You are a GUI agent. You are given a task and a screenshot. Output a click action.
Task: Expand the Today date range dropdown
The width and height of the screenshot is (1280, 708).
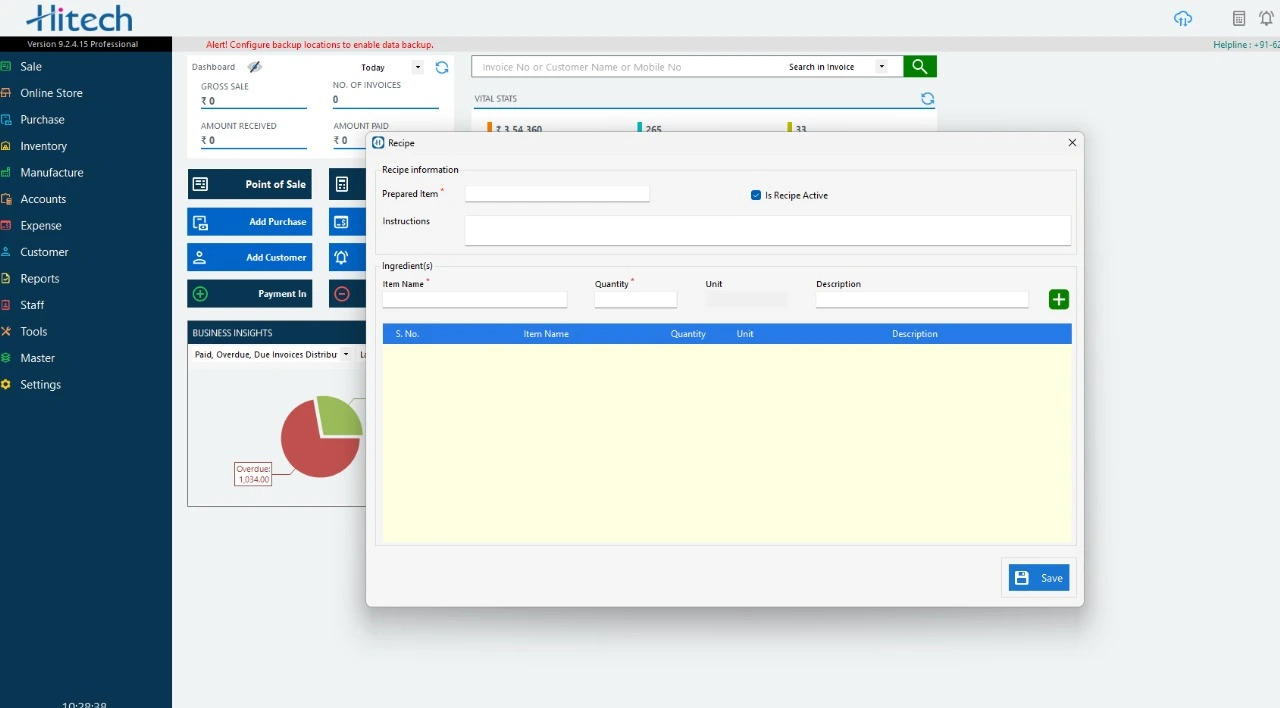click(x=417, y=68)
